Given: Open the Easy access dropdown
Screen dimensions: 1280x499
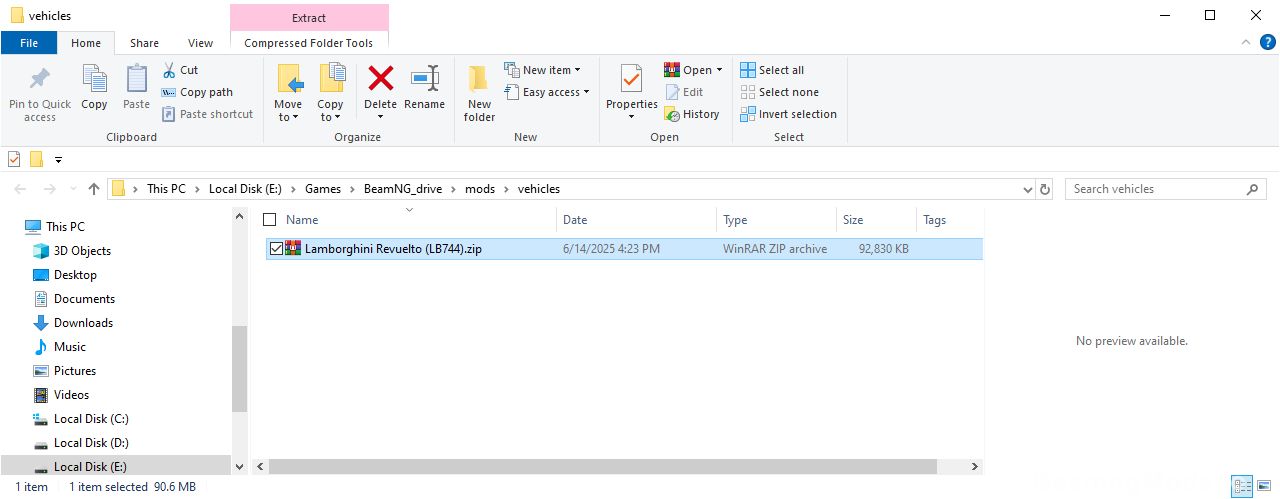Looking at the screenshot, I should pos(546,92).
